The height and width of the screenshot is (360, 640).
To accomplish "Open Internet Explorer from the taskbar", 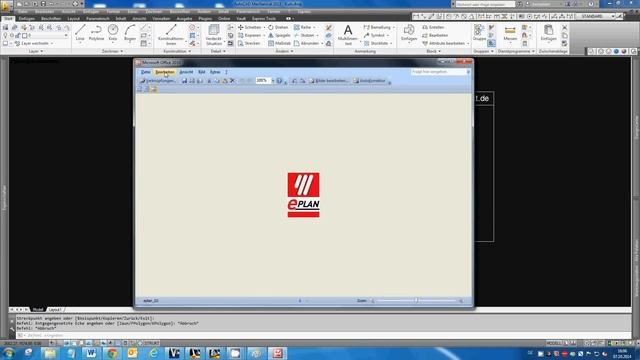I will tap(153, 353).
